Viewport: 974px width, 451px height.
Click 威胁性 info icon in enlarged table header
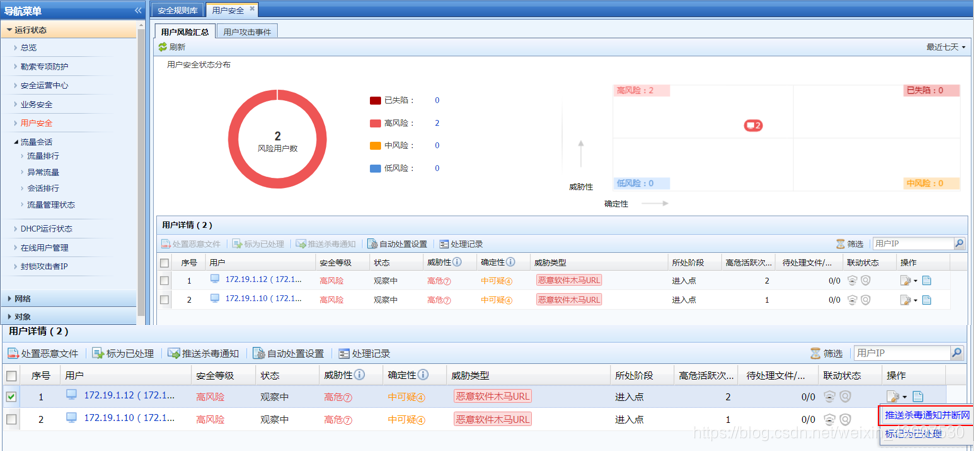360,375
